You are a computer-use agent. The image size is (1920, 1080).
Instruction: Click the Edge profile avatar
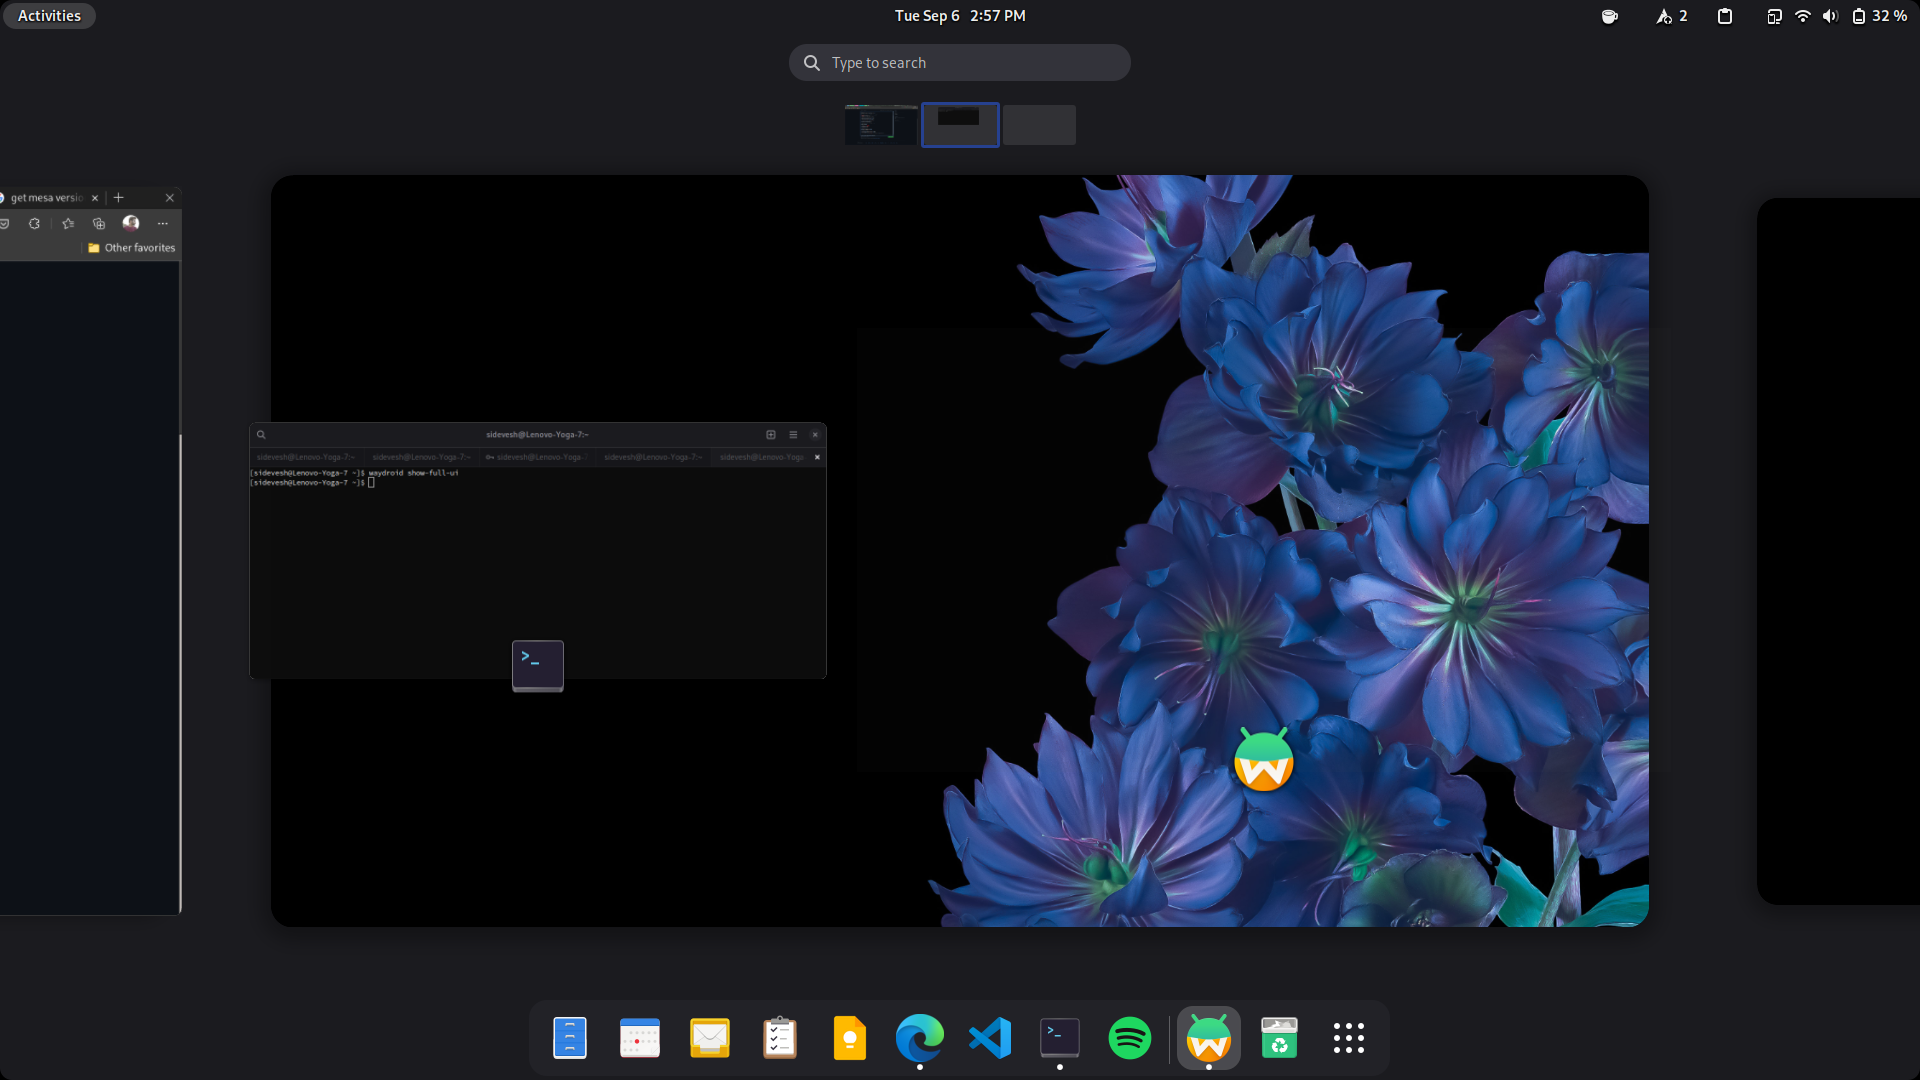coord(131,223)
